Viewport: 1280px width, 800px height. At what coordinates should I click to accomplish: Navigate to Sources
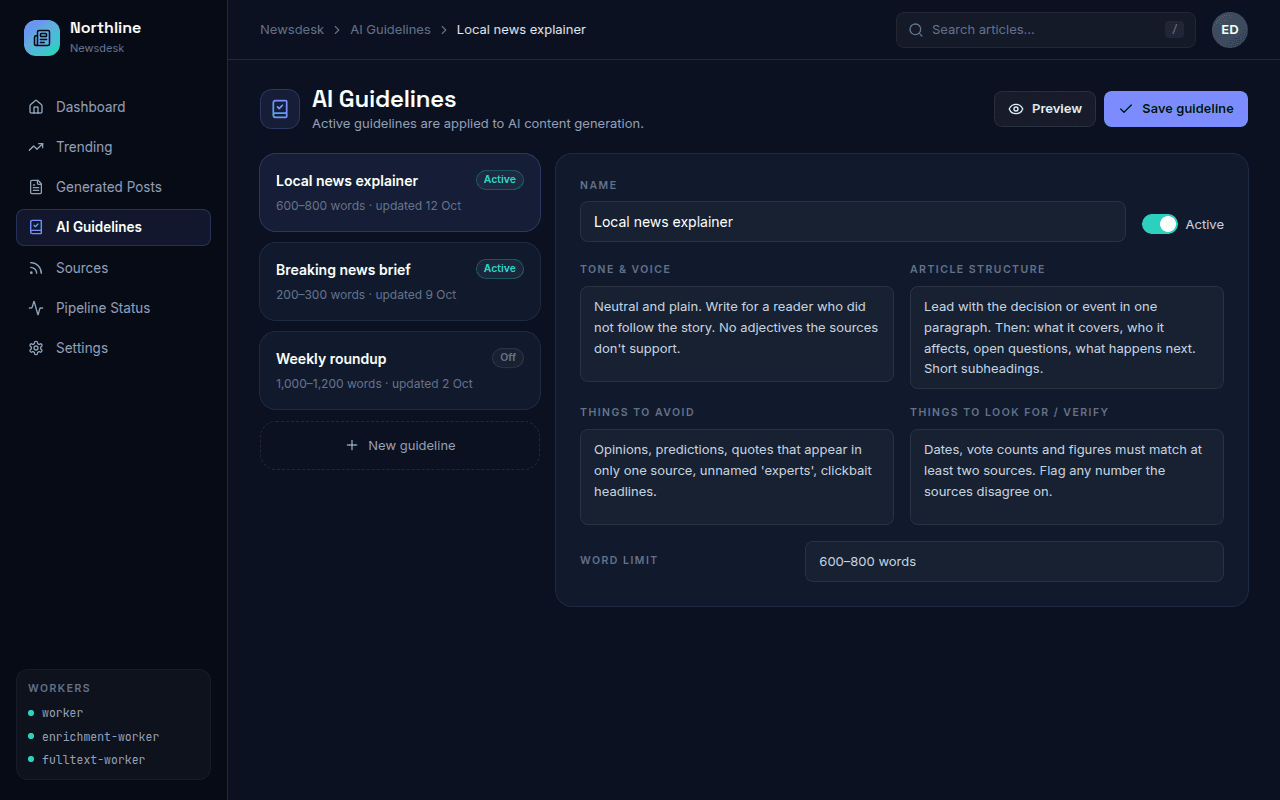click(x=113, y=268)
